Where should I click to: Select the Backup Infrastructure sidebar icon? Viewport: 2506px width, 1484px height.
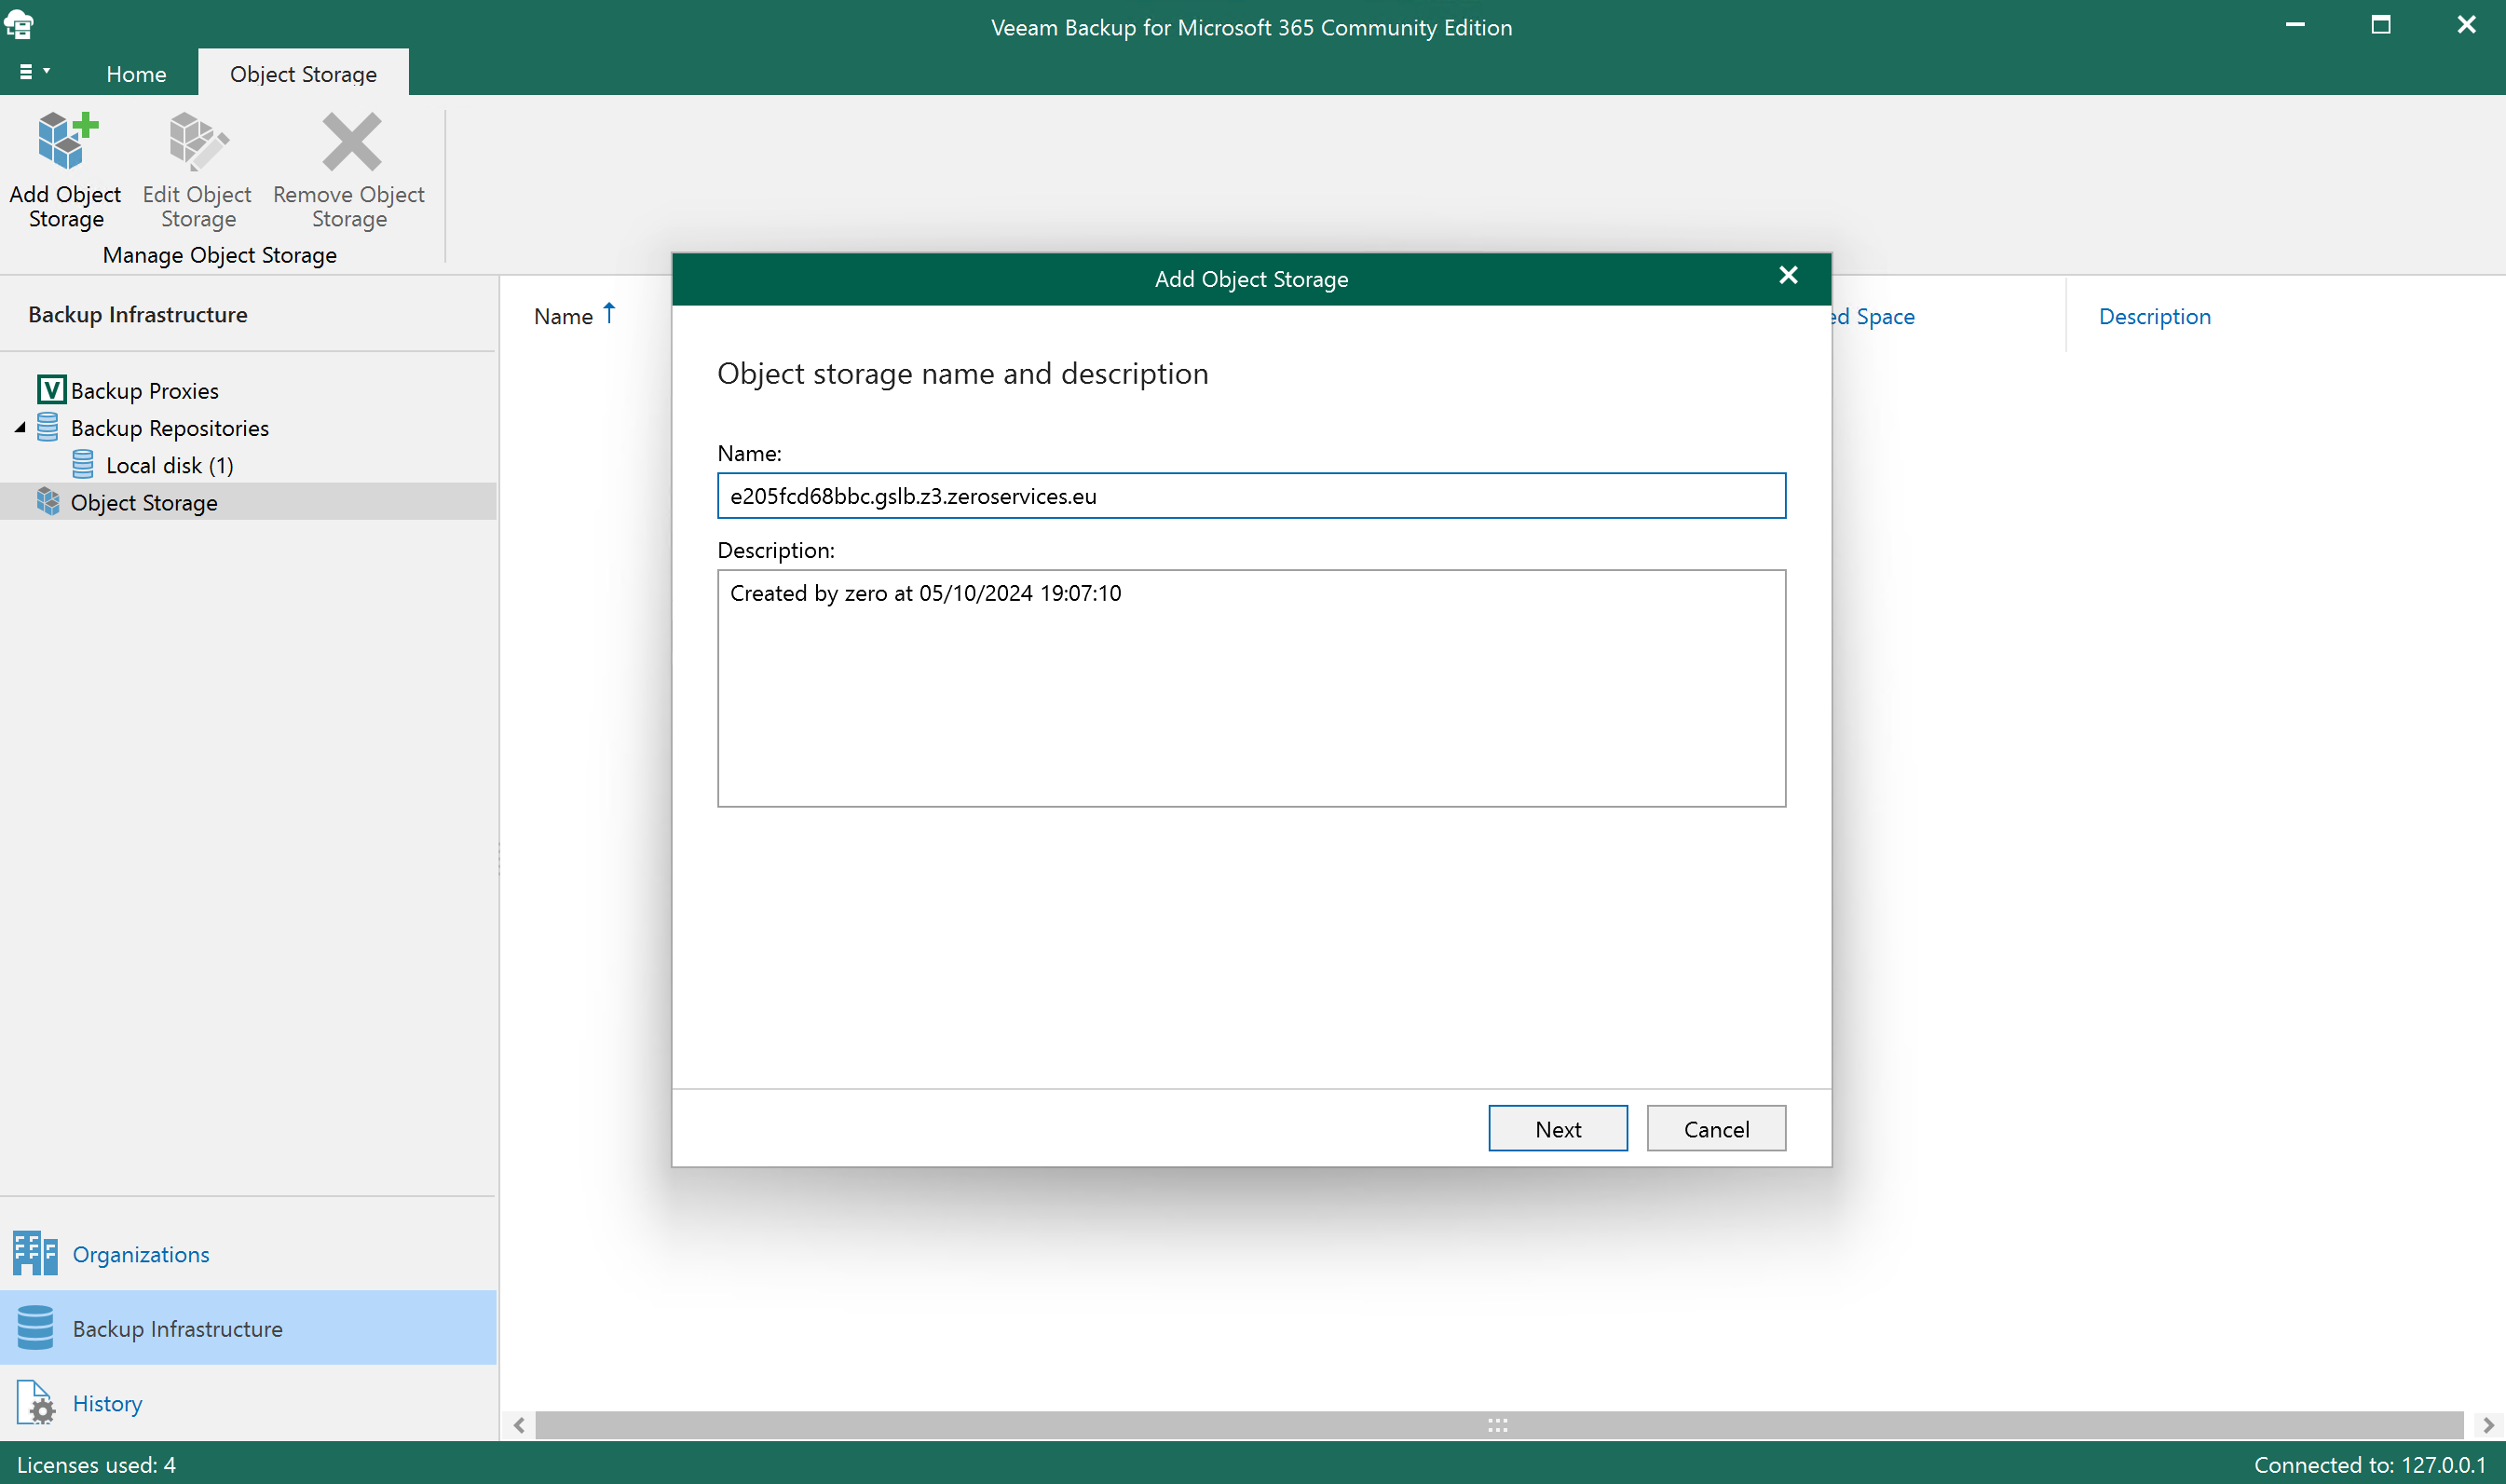coord(35,1328)
